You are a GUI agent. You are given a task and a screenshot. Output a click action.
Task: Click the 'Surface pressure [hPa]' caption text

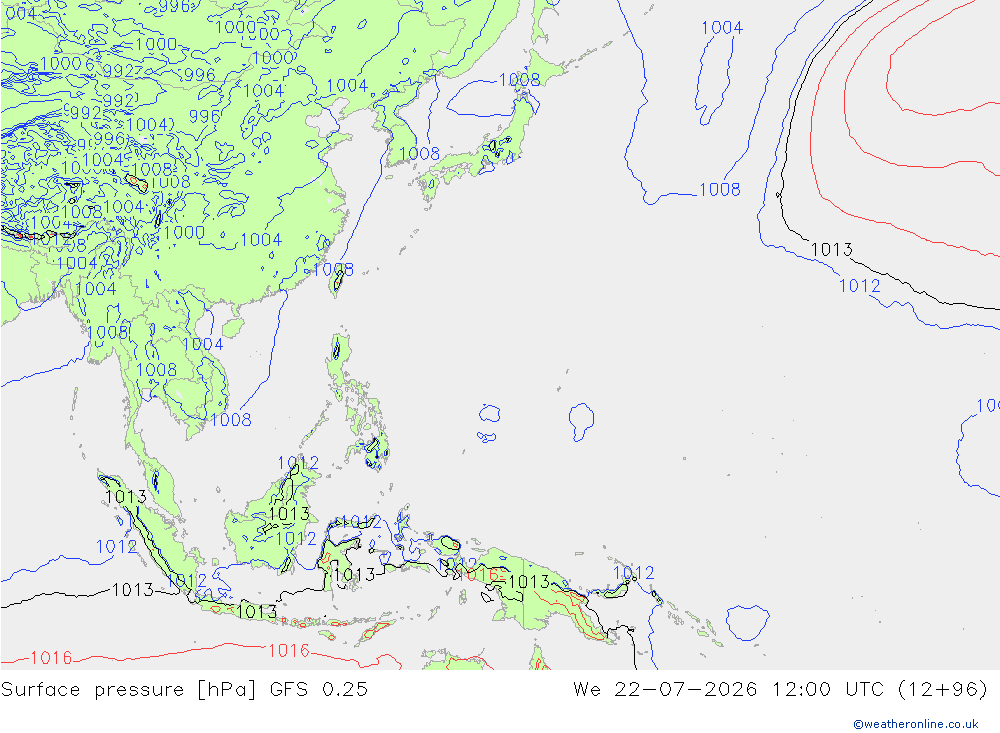pyautogui.click(x=128, y=690)
